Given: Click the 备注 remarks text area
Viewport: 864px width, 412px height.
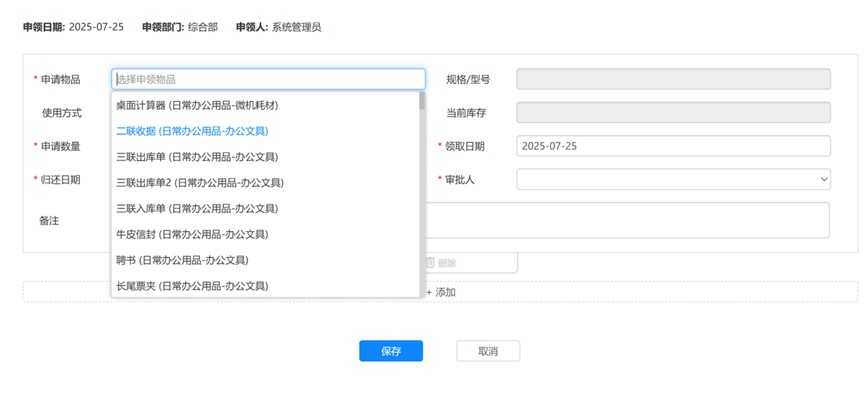Looking at the screenshot, I should tap(628, 220).
